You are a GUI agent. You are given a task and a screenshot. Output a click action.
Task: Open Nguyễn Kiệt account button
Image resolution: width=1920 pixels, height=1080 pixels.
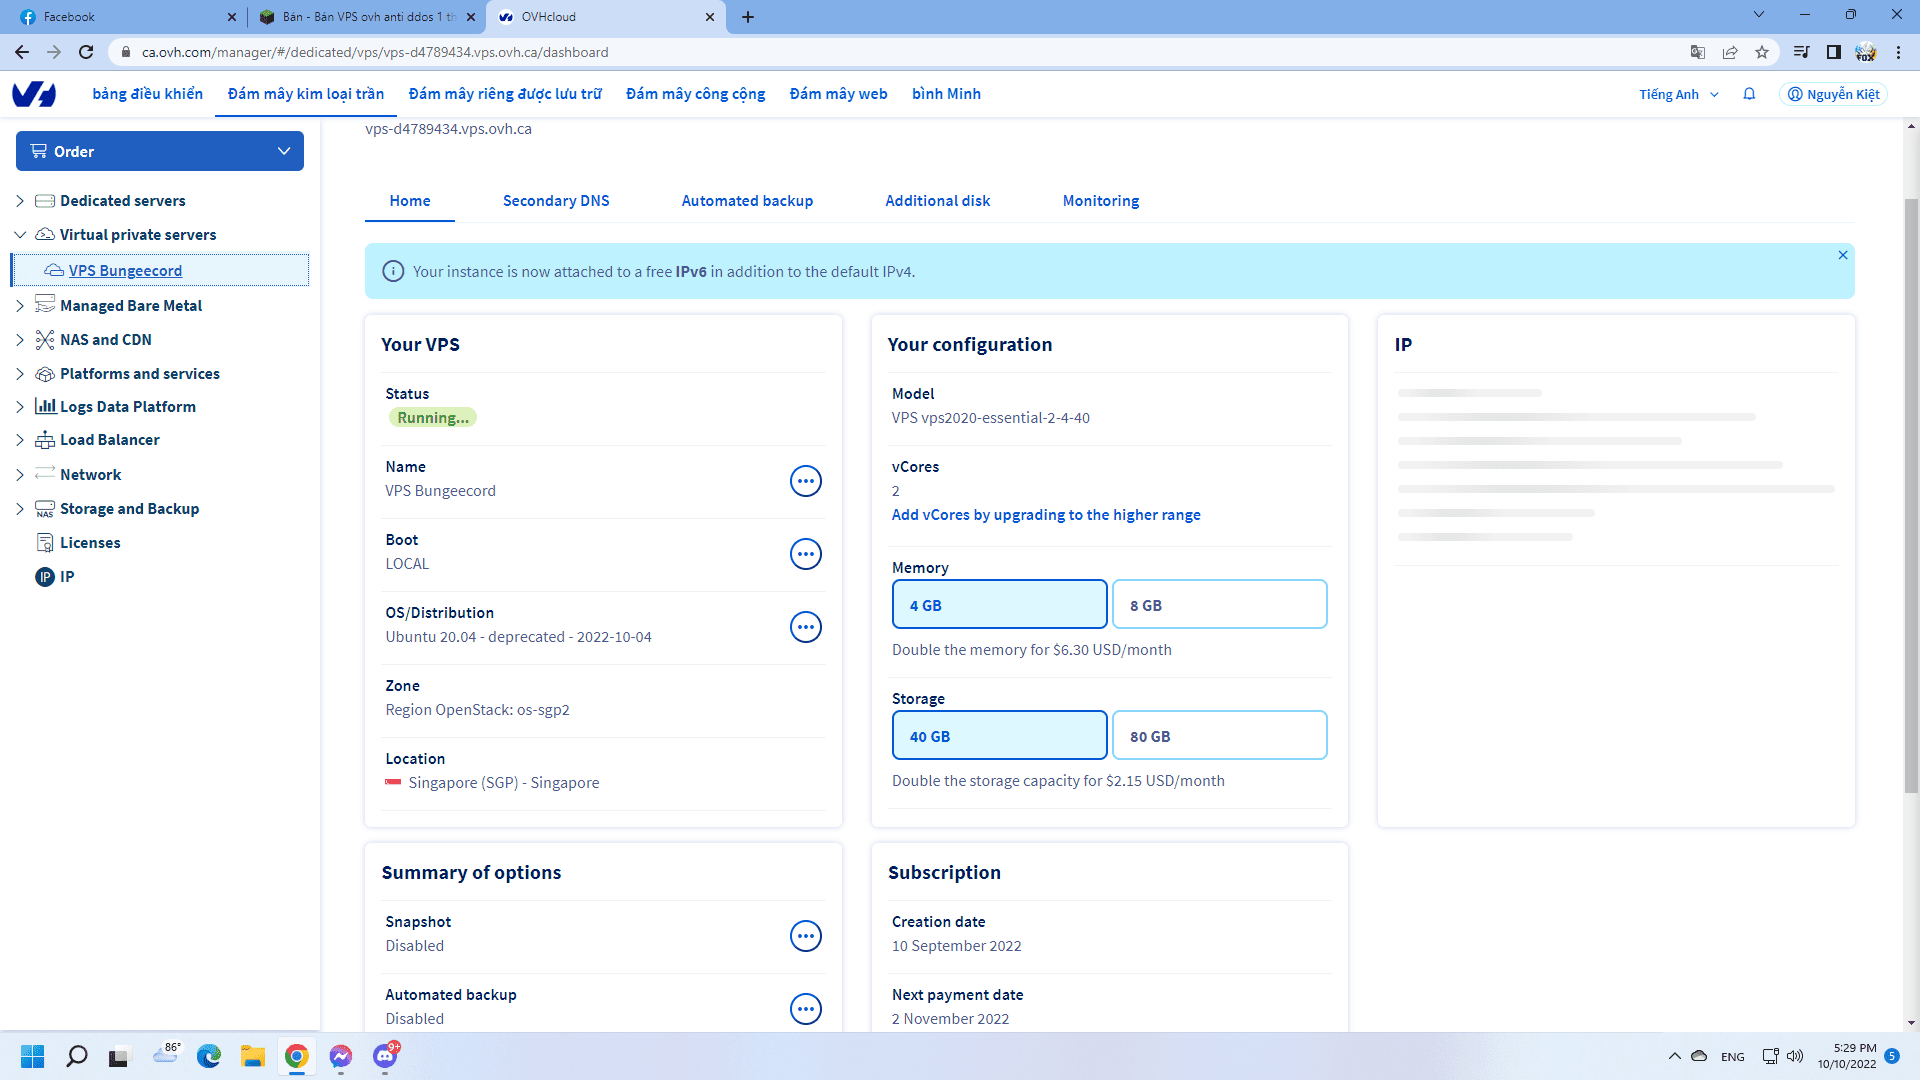click(1833, 94)
